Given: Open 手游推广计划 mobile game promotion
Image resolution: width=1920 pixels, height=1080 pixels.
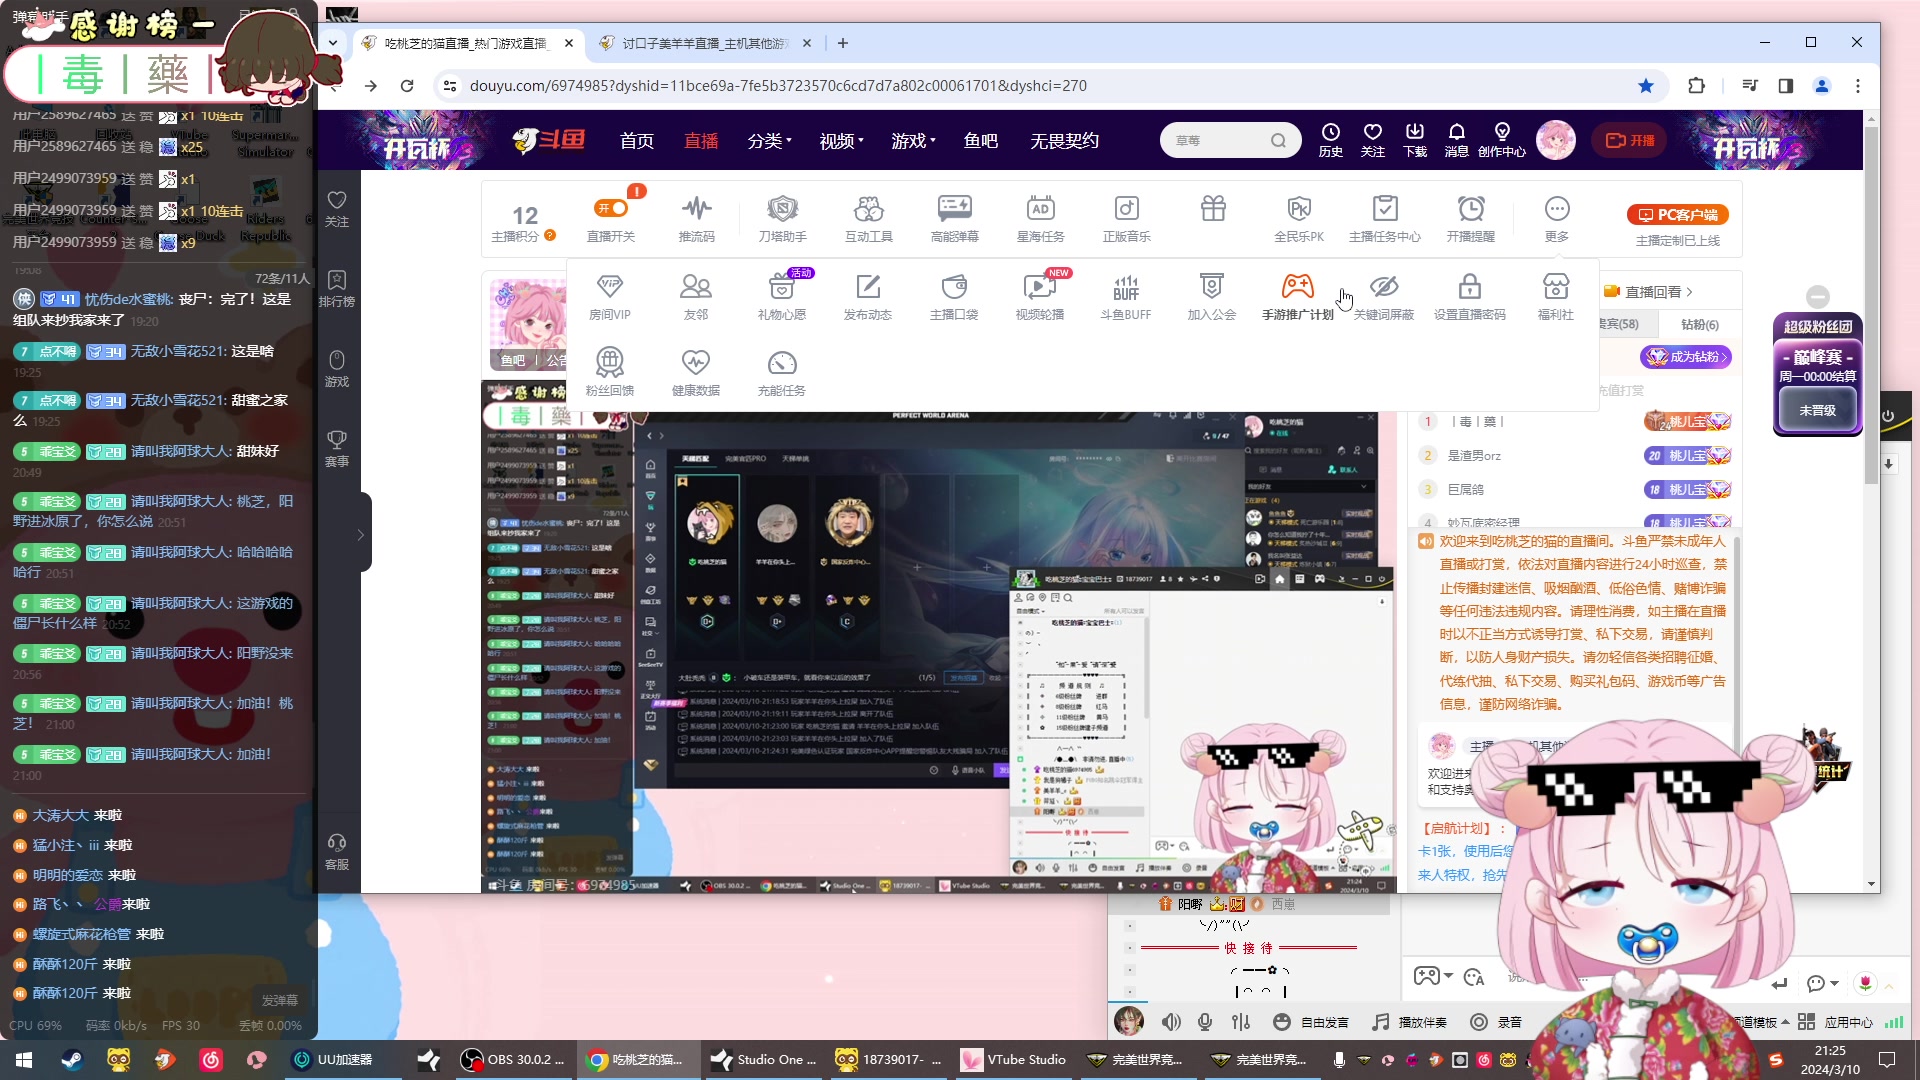Looking at the screenshot, I should coord(1298,297).
